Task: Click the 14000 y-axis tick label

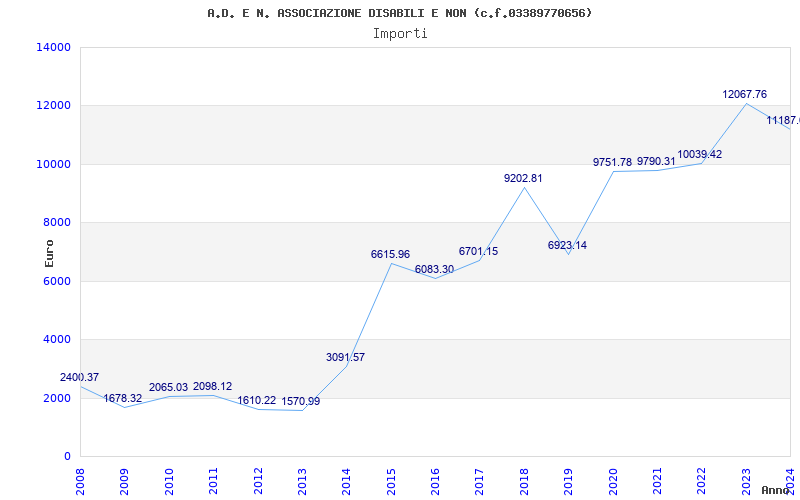Action: [x=54, y=47]
